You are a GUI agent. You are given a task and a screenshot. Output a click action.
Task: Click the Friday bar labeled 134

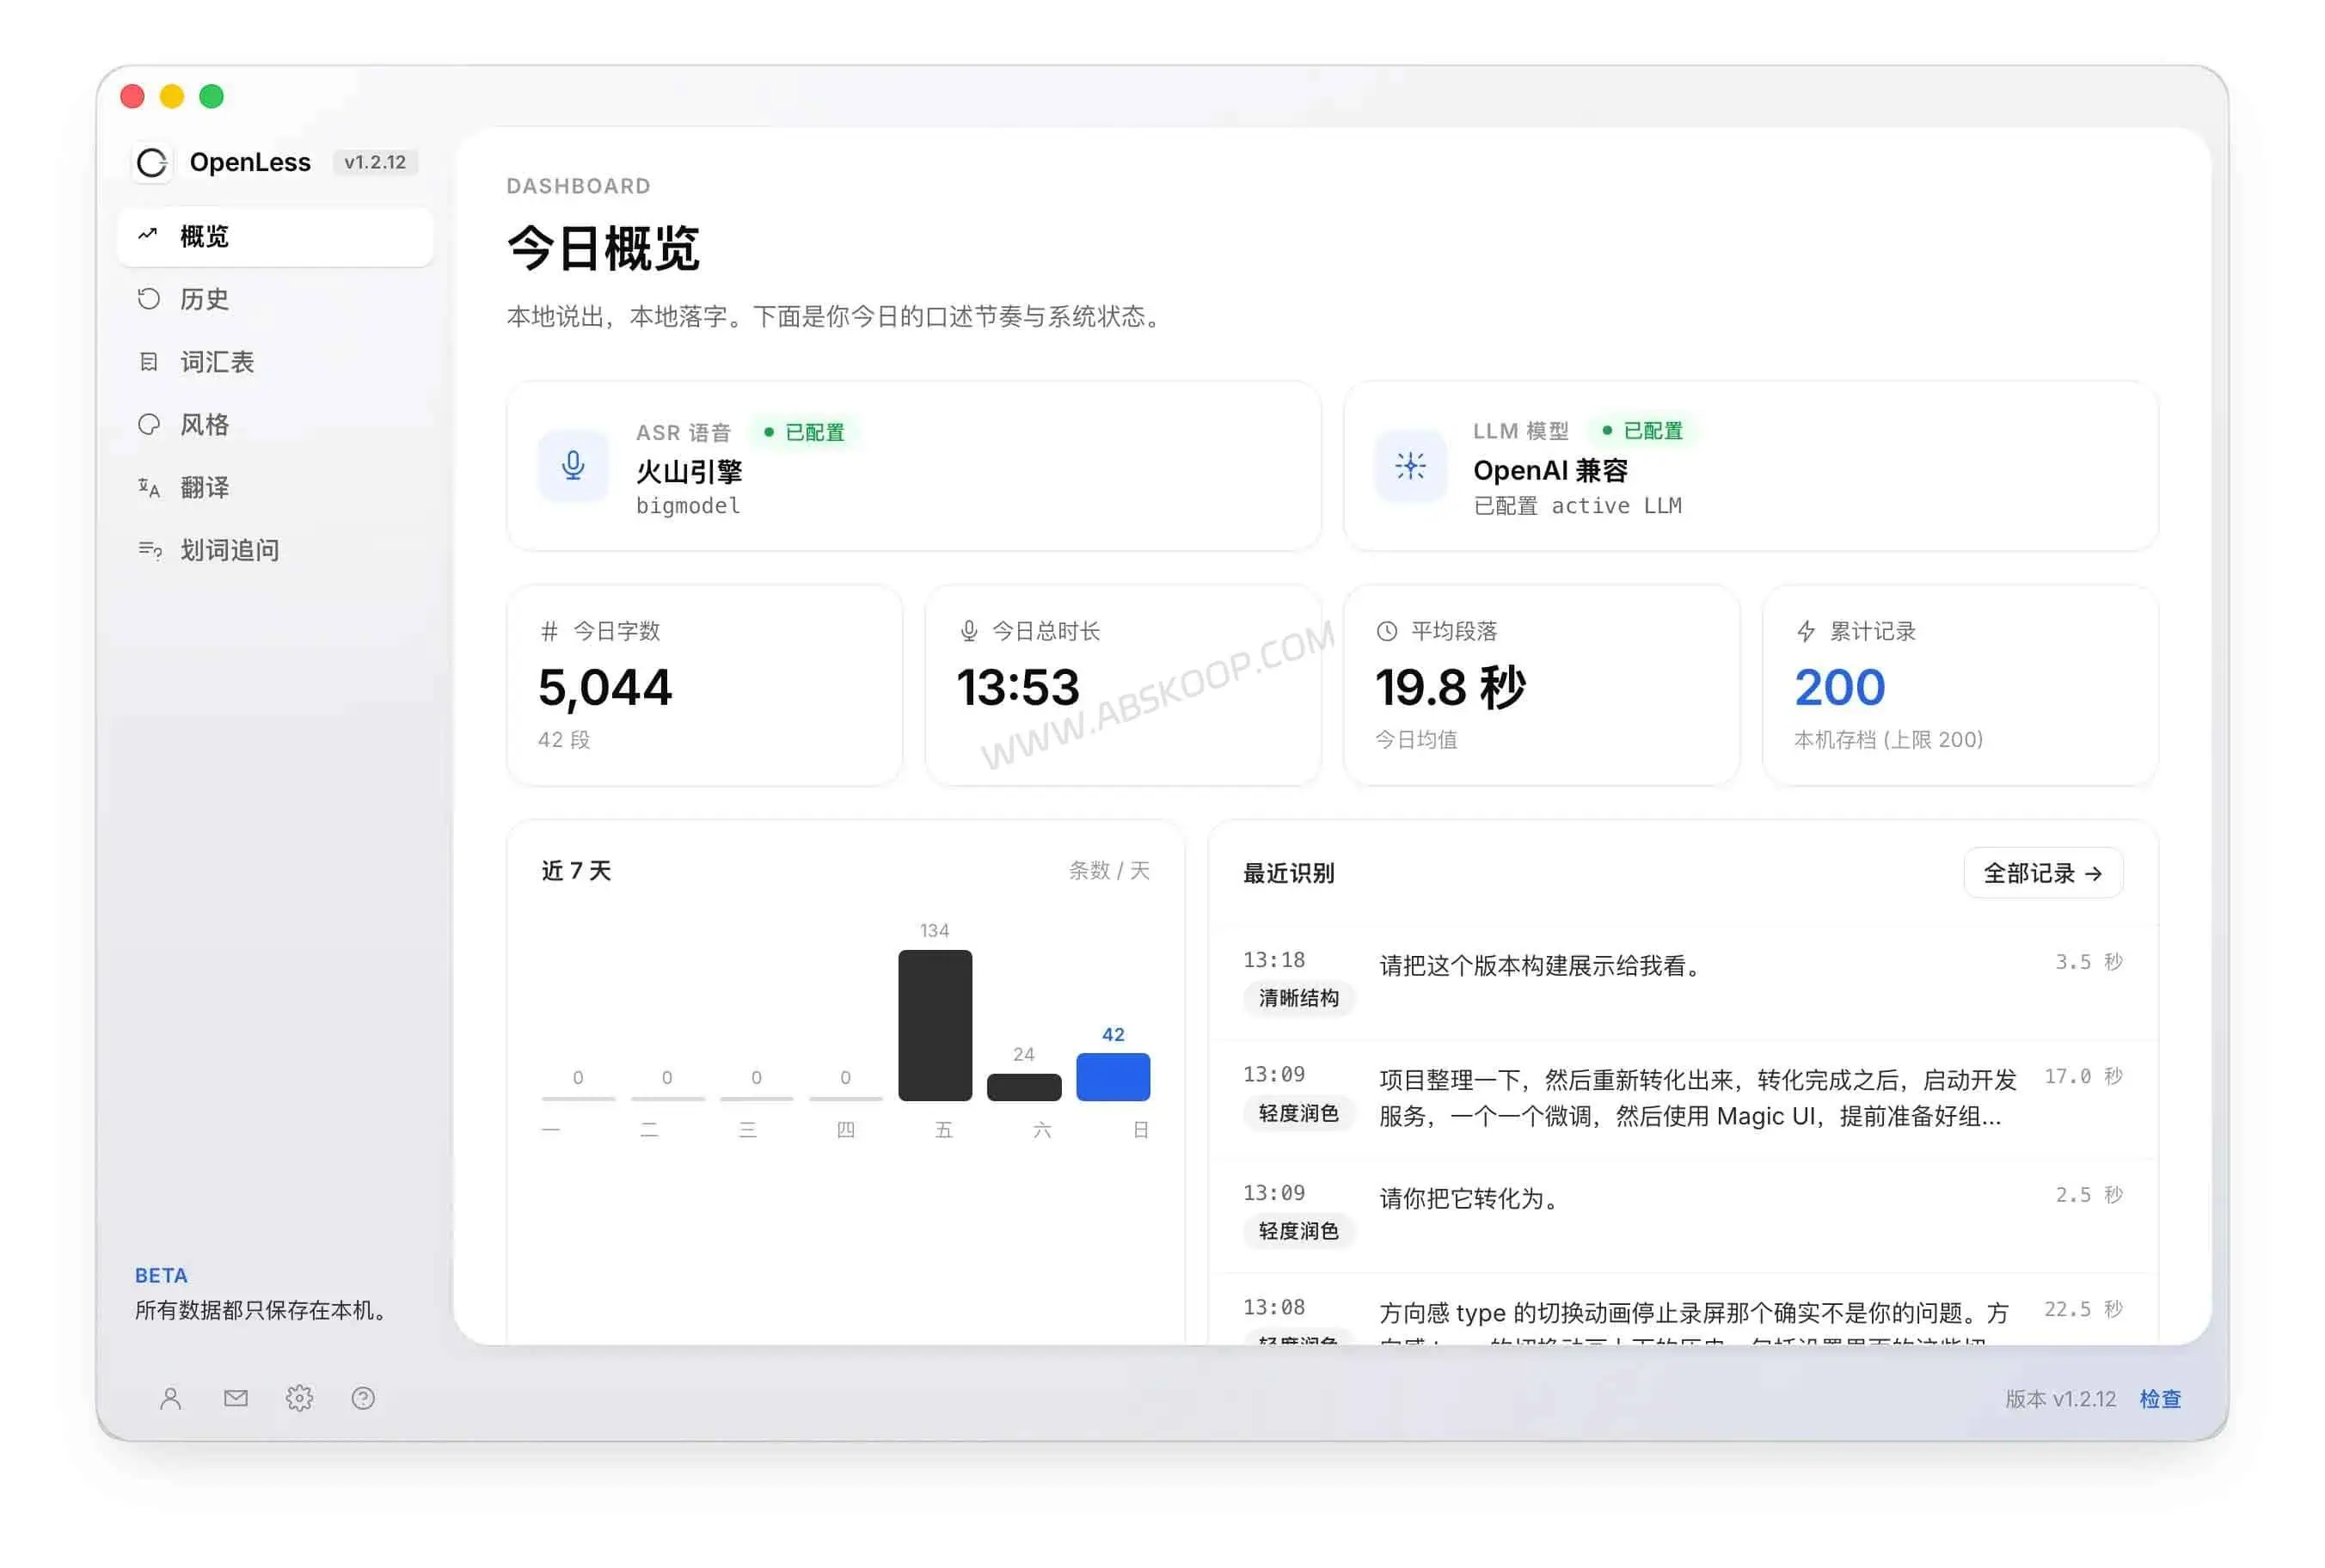click(934, 1025)
